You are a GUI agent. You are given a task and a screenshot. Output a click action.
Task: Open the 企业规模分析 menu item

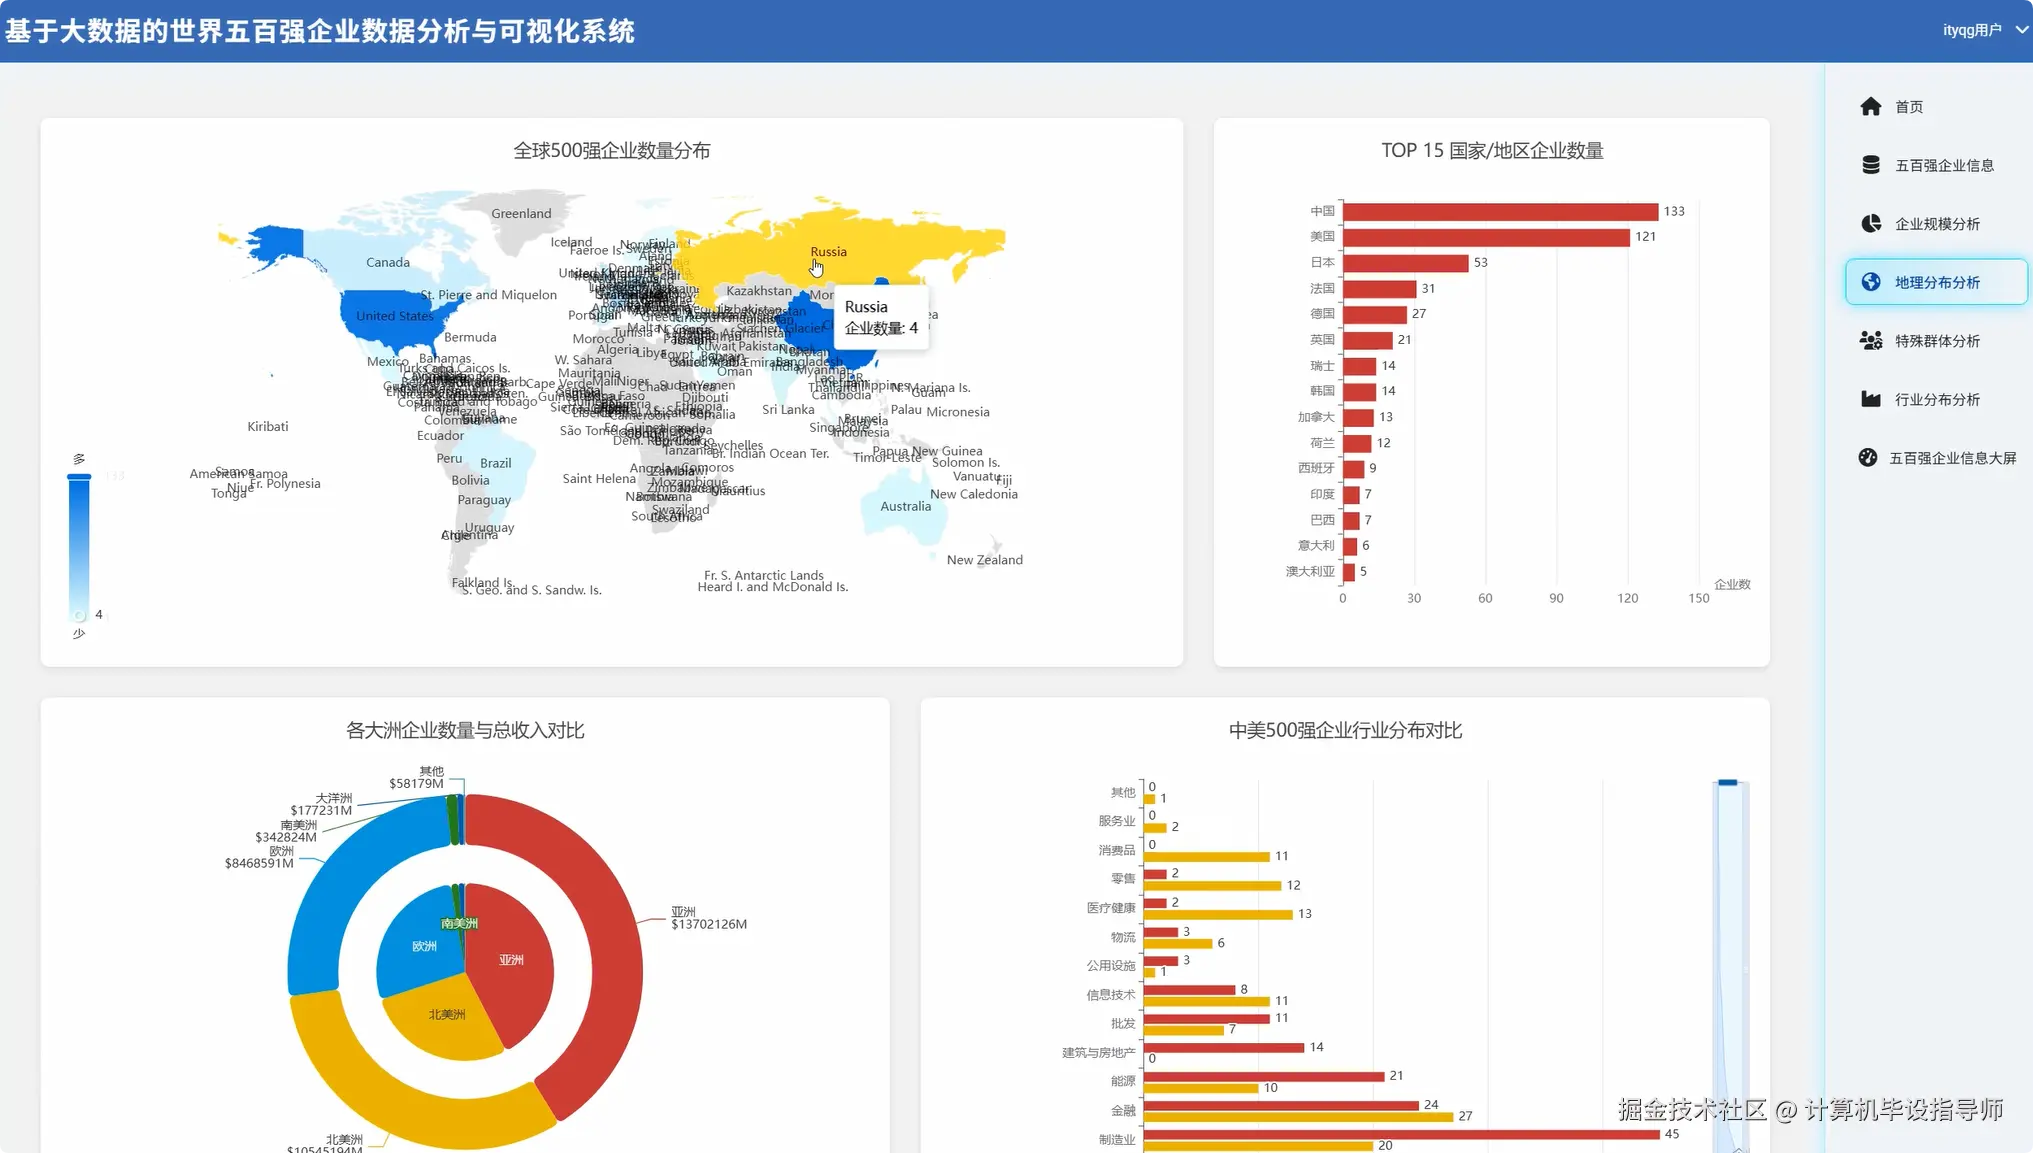[x=1936, y=224]
